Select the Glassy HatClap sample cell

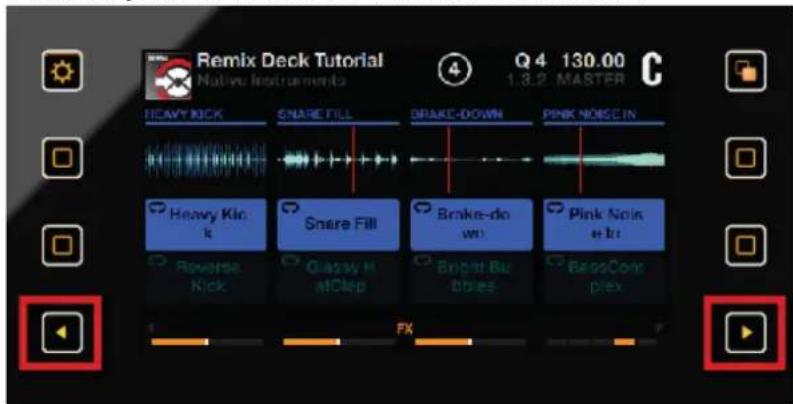(338, 277)
